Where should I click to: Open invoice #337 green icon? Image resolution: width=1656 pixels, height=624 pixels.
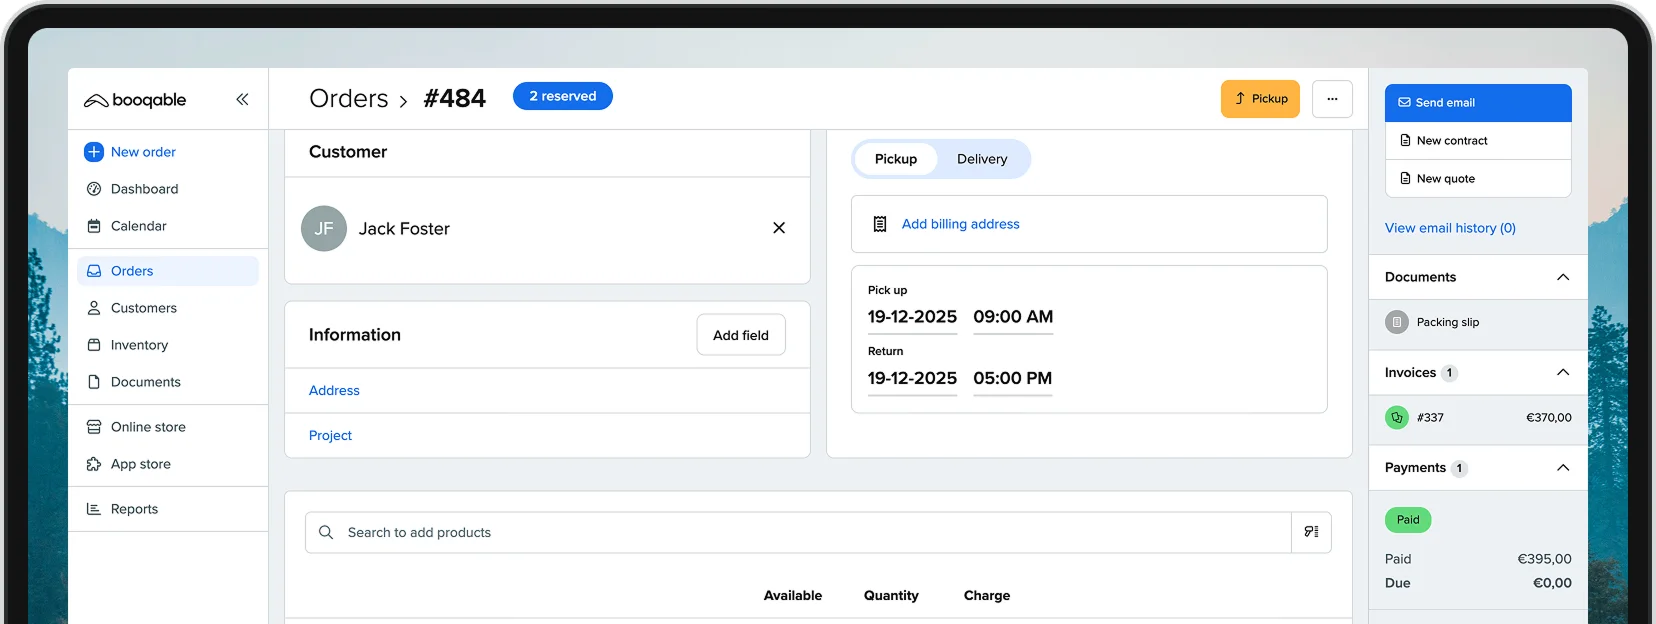tap(1397, 418)
